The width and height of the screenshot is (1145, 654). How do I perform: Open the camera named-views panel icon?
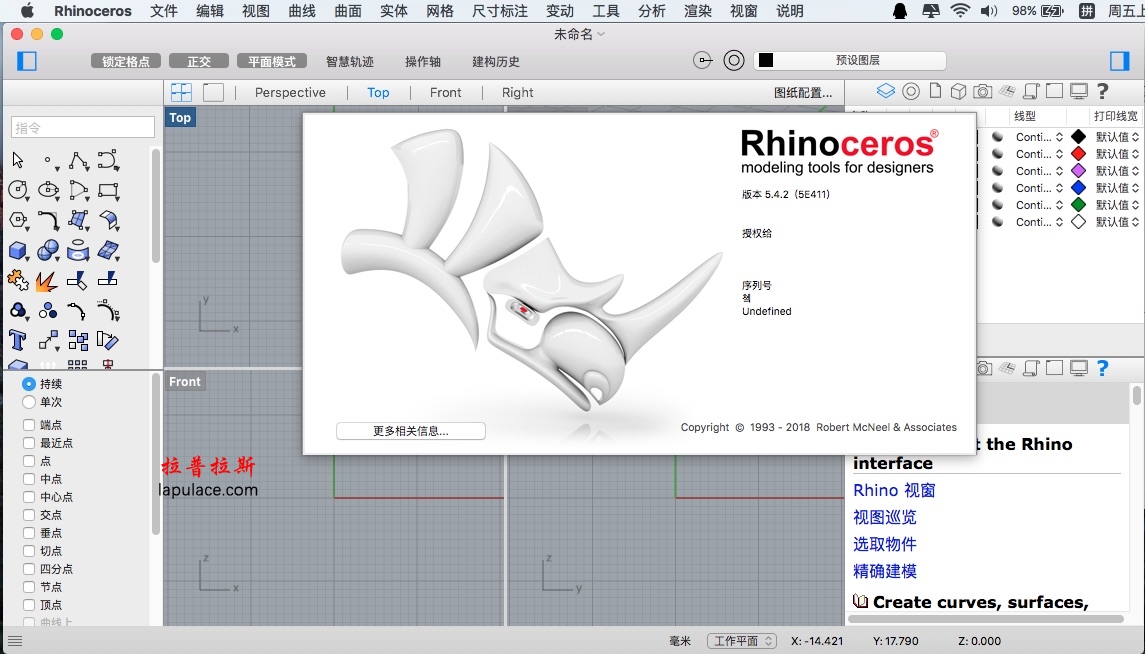click(983, 91)
